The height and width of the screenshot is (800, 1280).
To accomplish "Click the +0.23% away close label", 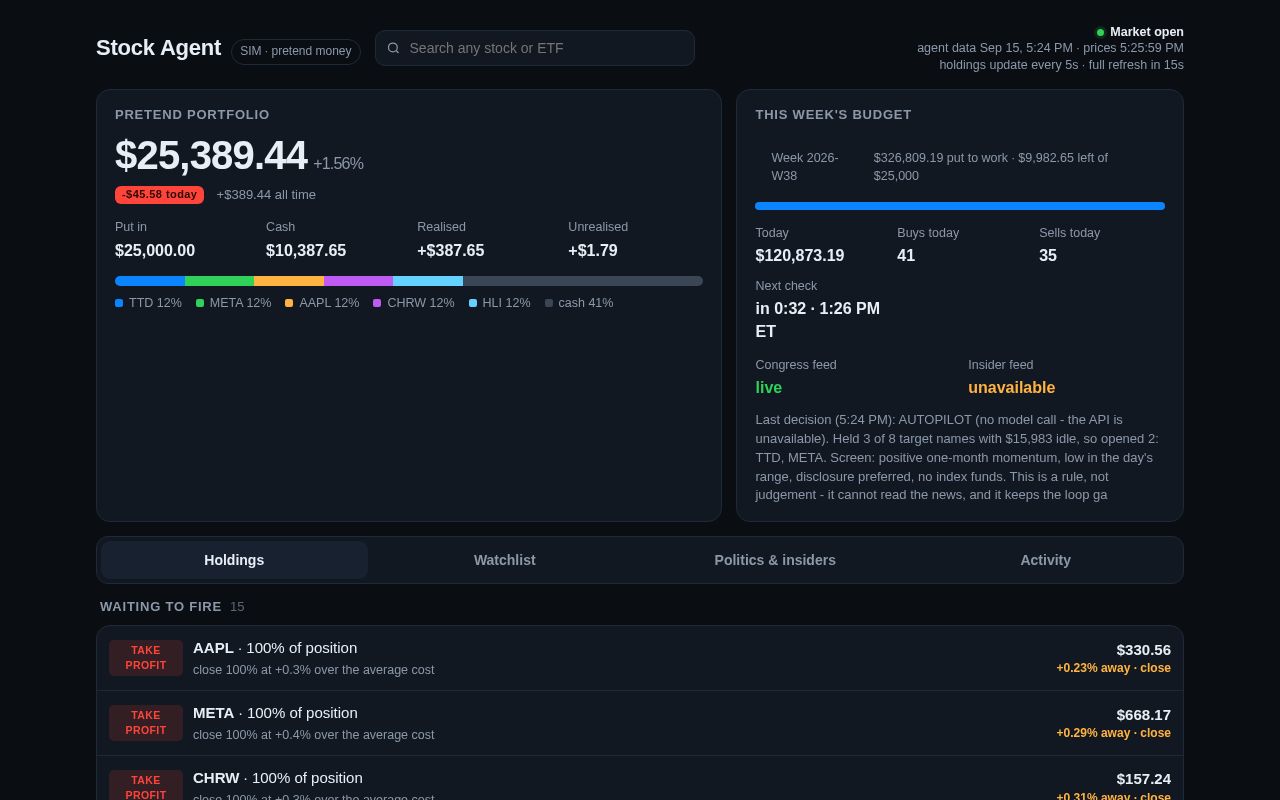I will (x=1114, y=668).
